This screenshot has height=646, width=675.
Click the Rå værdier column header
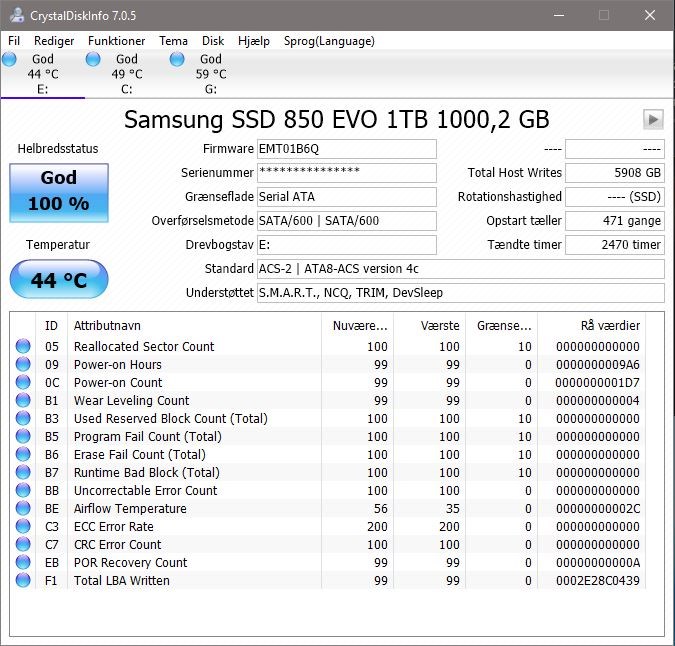click(x=610, y=325)
